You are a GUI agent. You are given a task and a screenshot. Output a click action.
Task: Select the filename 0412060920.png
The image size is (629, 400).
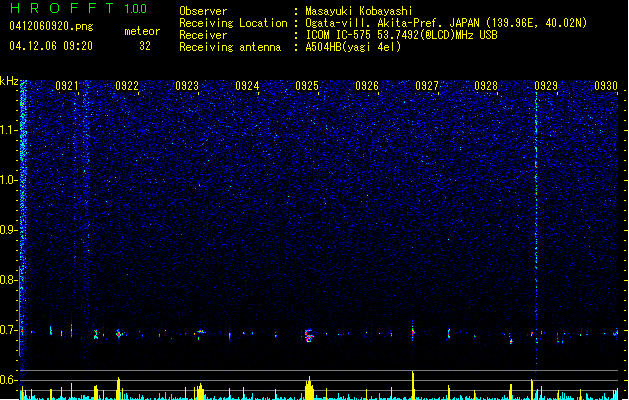point(51,26)
